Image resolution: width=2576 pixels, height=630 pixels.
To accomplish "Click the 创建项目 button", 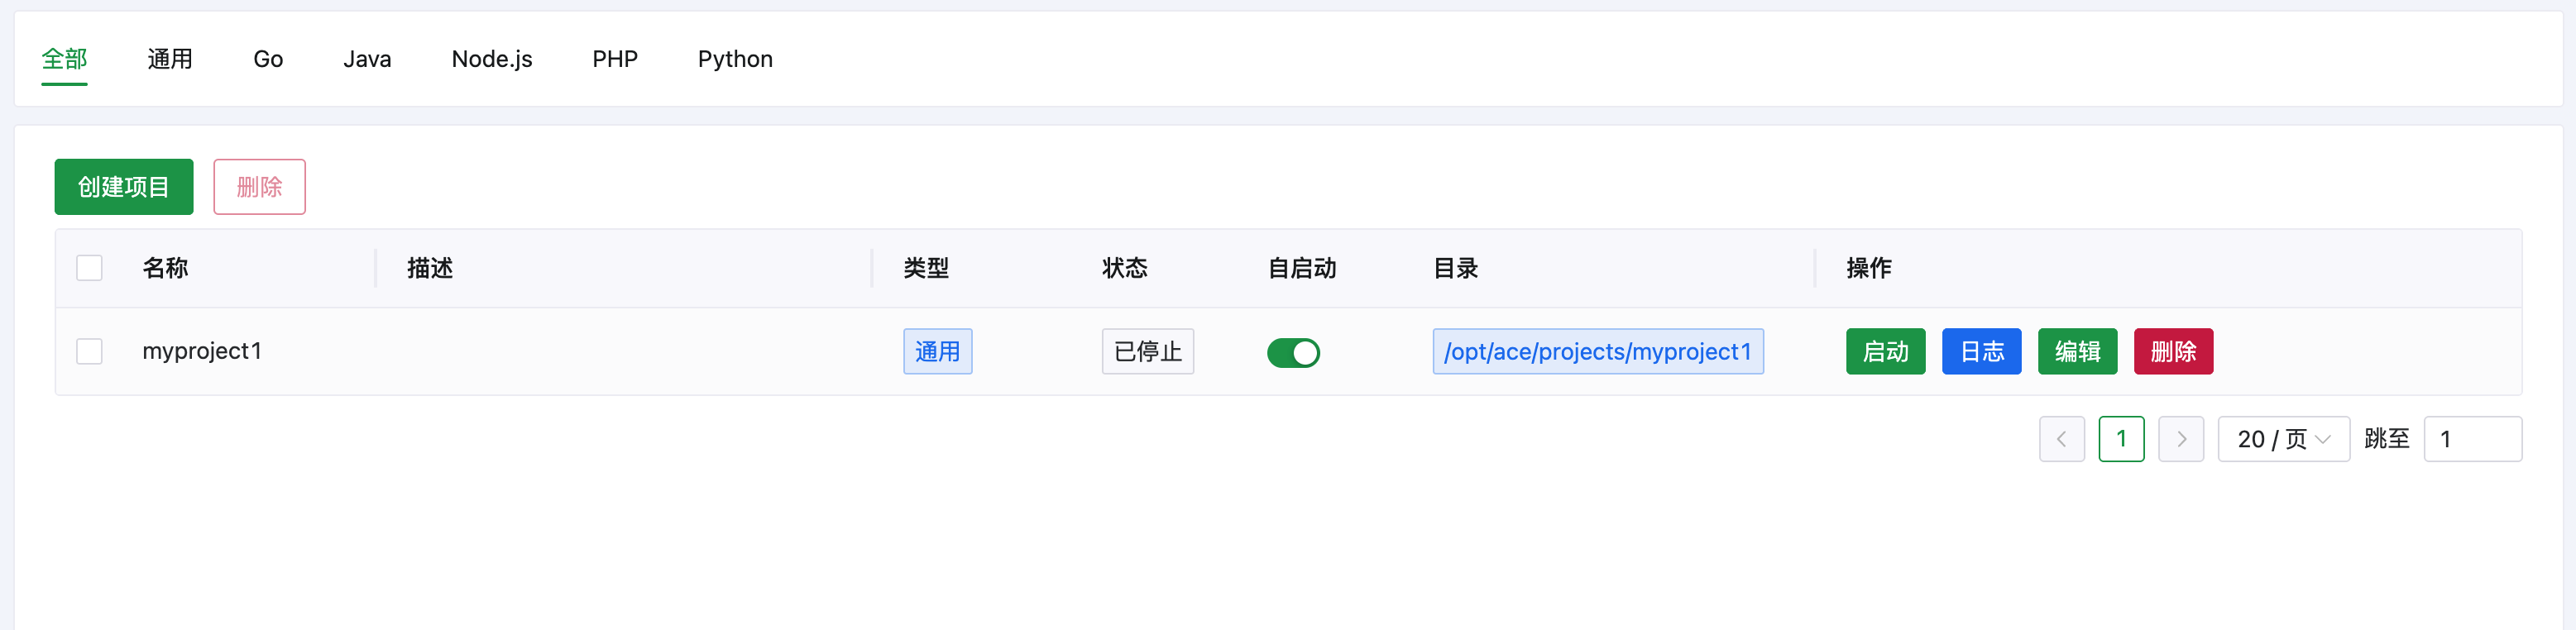I will 123,186.
